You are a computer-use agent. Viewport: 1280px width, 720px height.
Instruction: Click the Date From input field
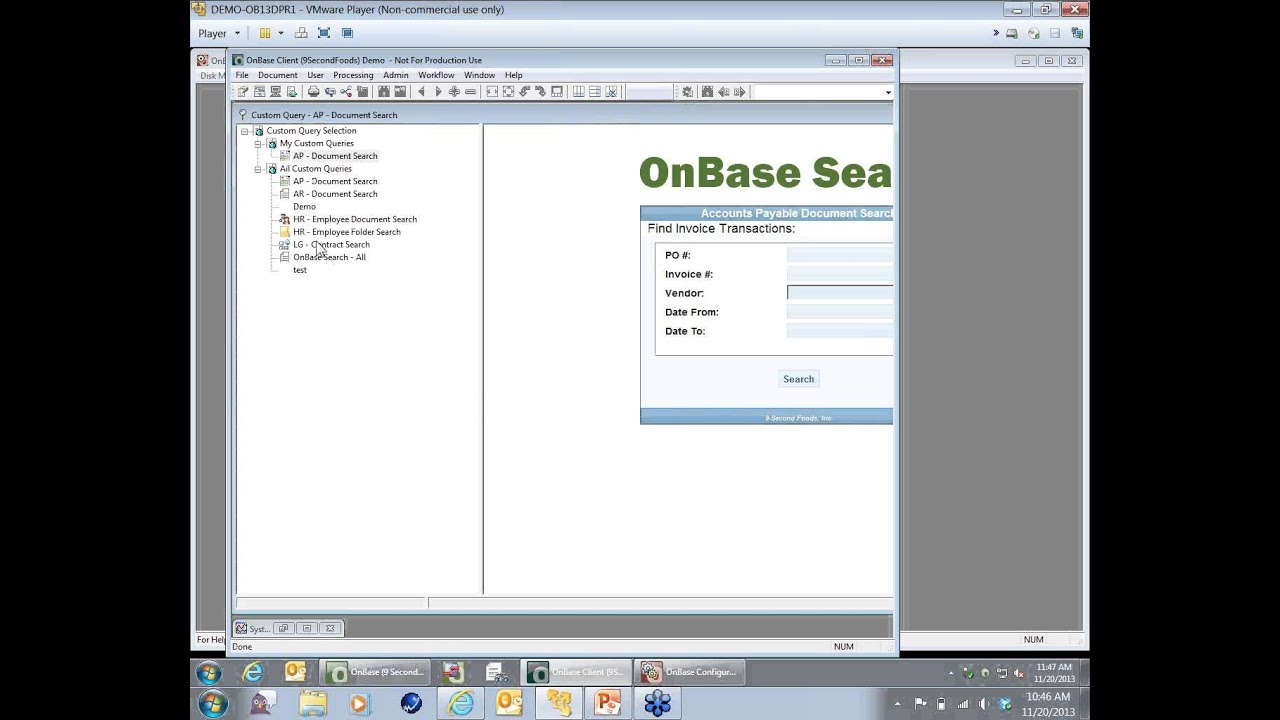point(840,312)
